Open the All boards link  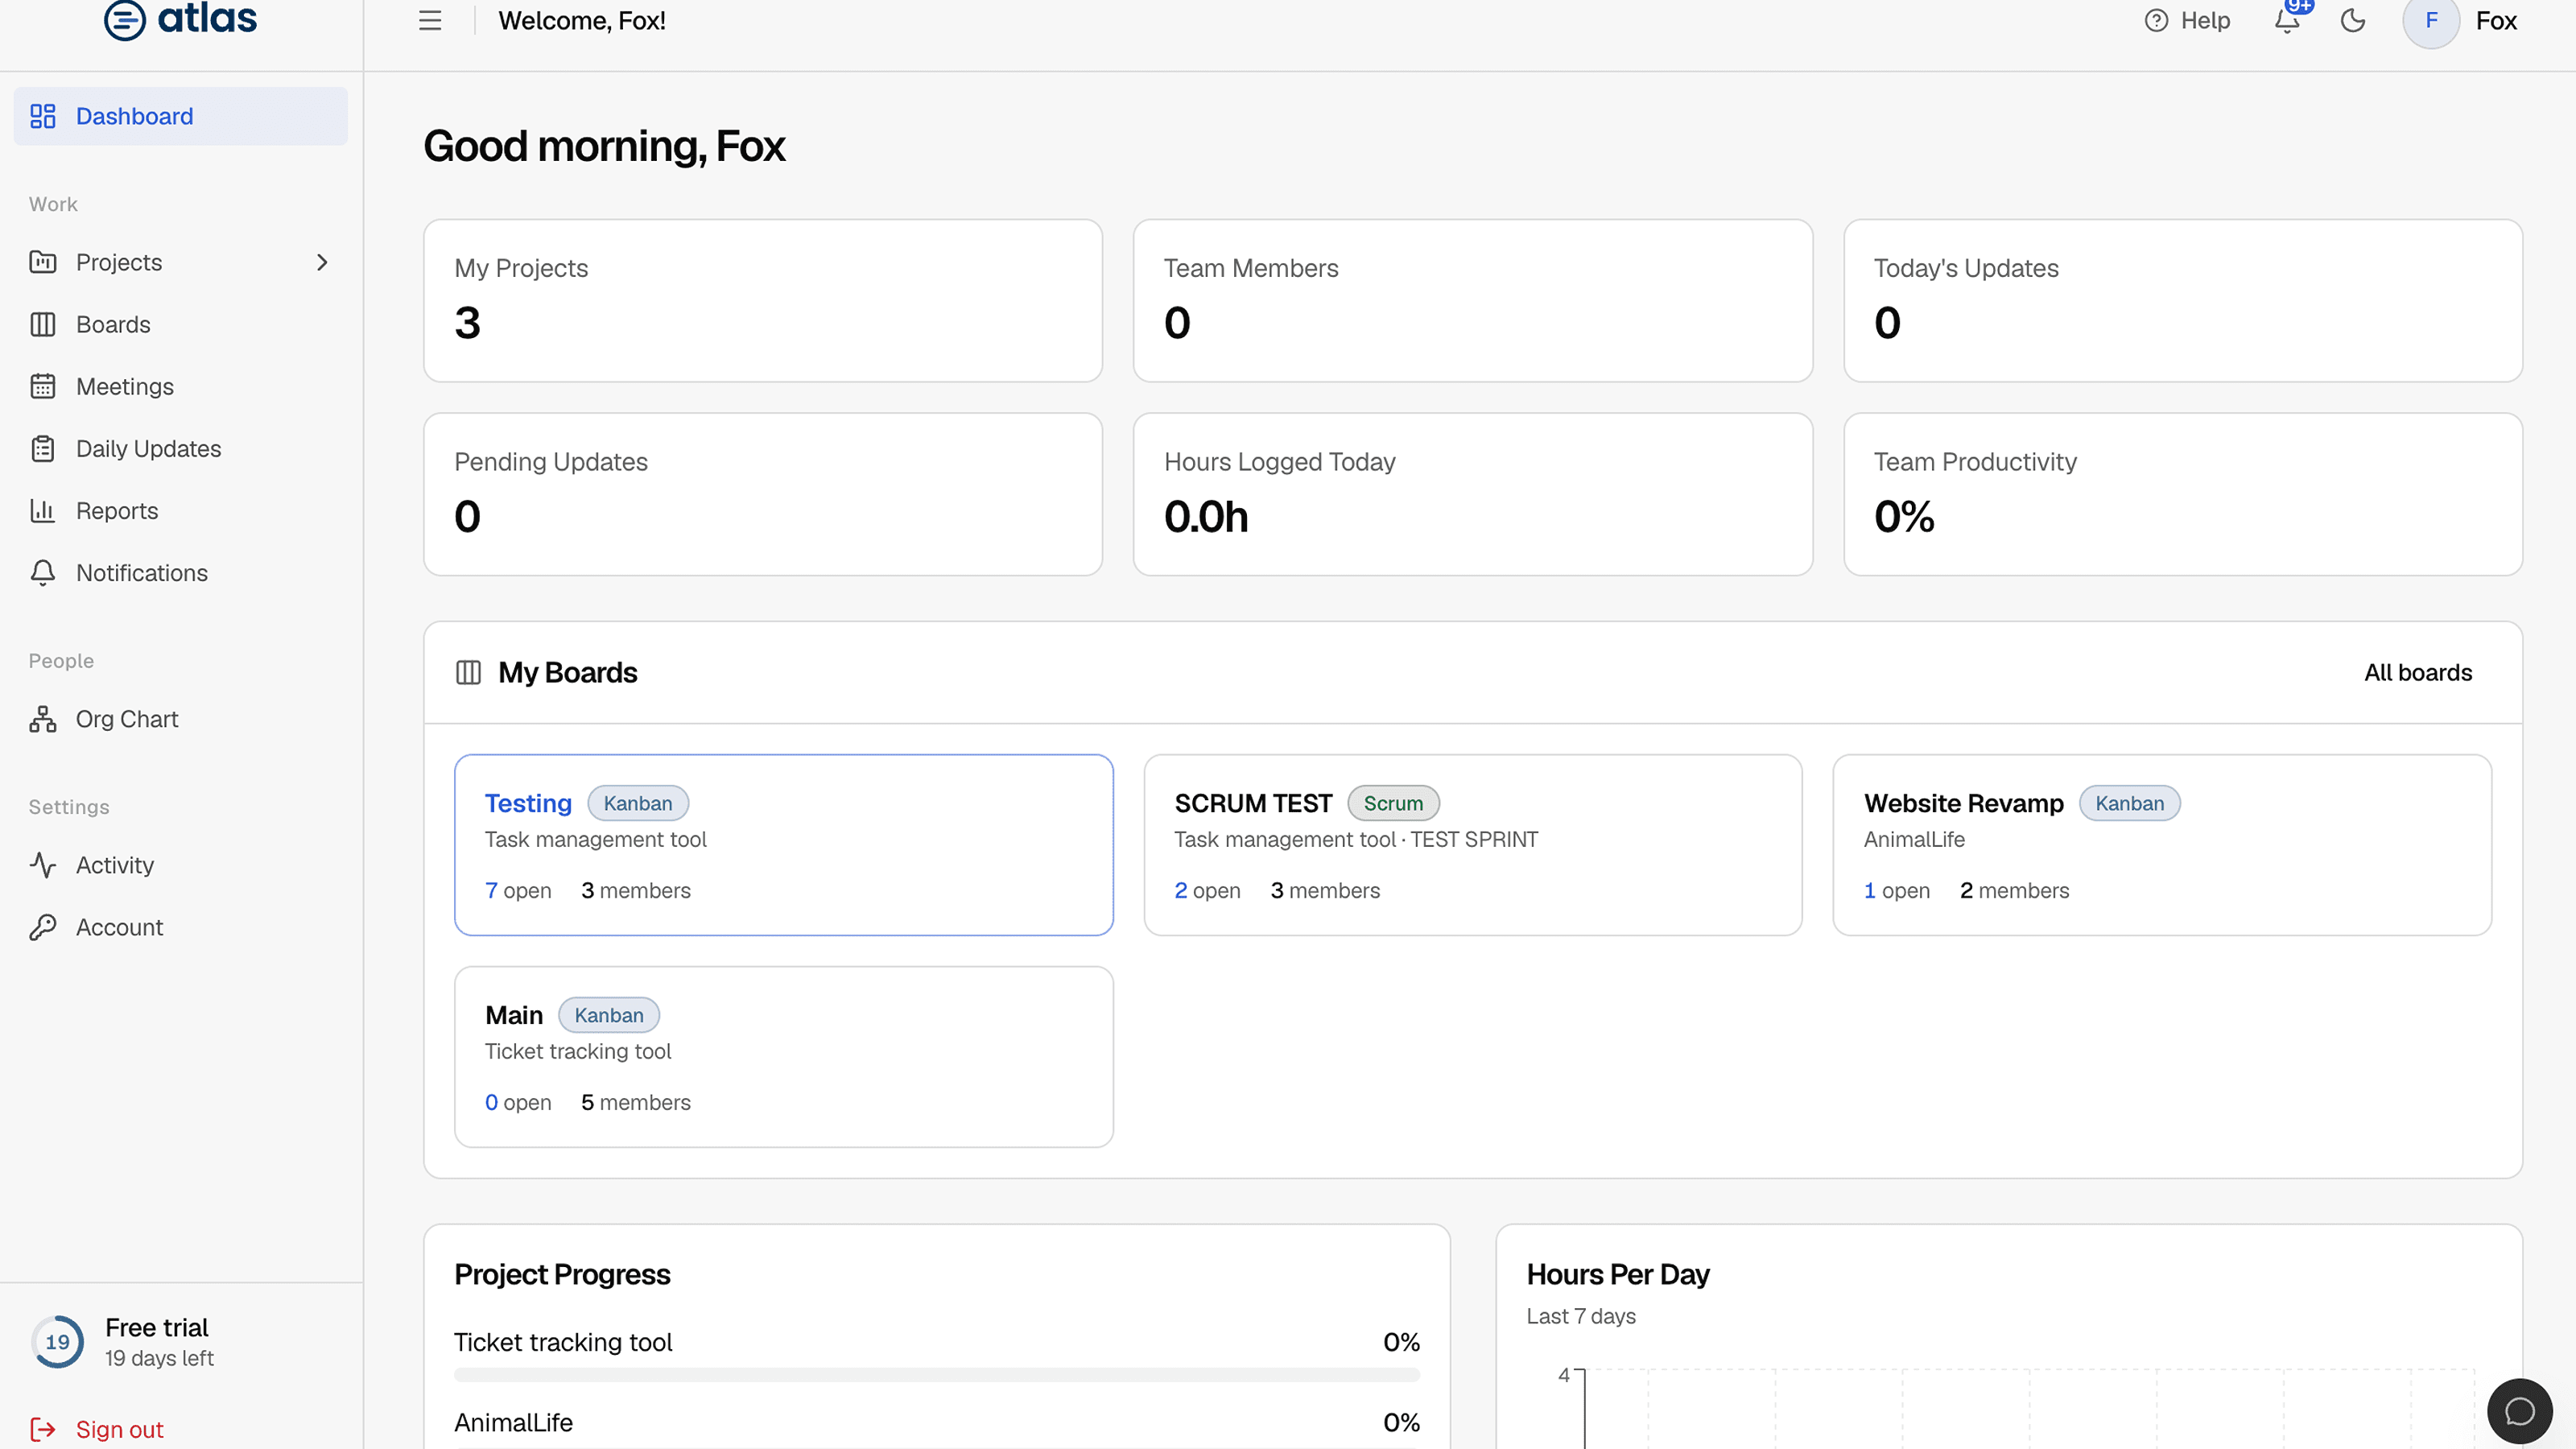(2418, 672)
